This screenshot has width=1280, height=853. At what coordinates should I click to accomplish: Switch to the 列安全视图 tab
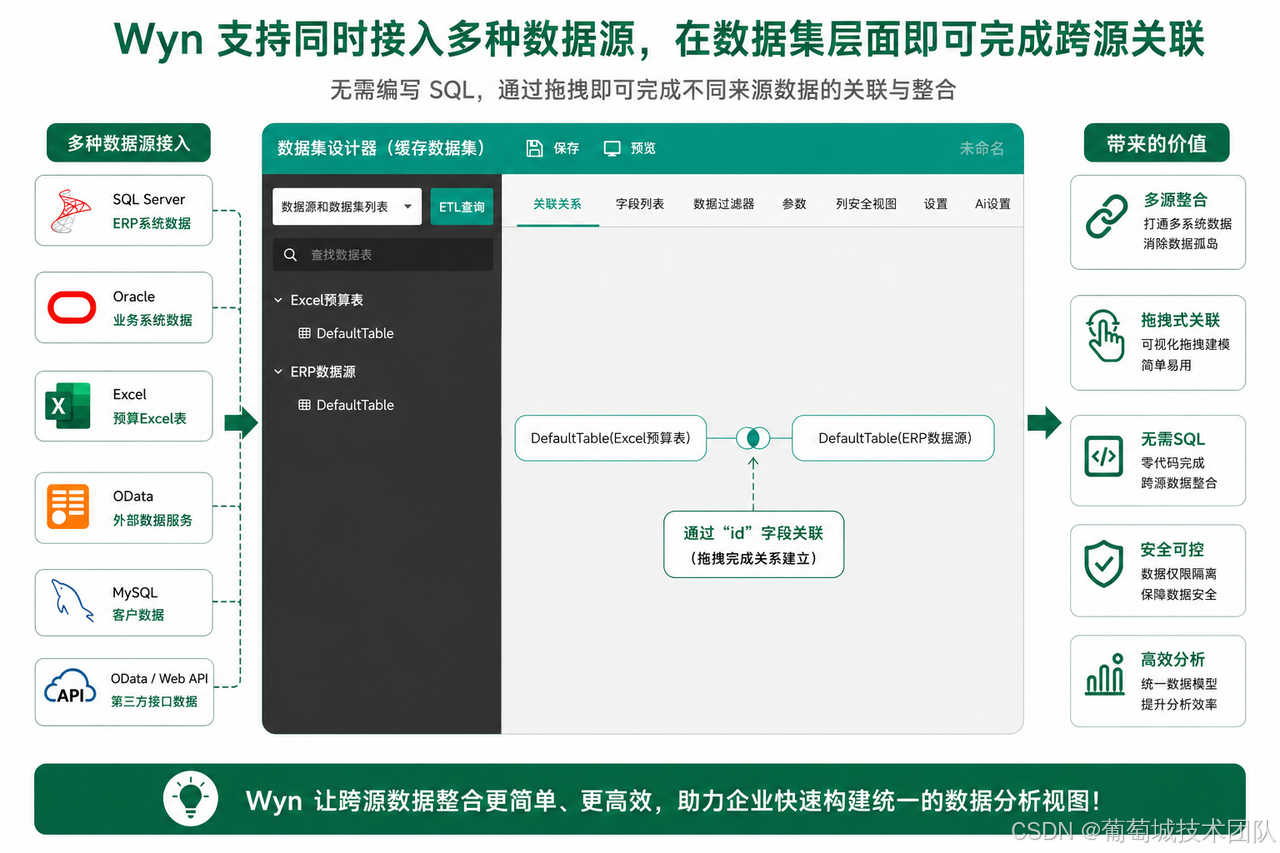pos(866,204)
